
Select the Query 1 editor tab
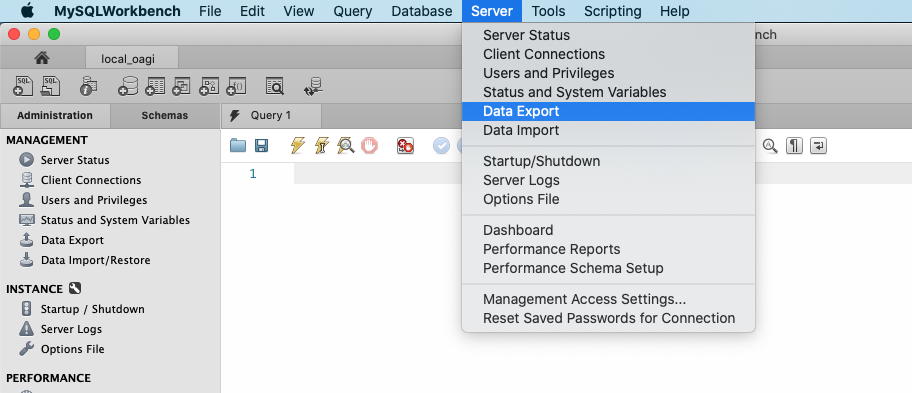tap(271, 116)
